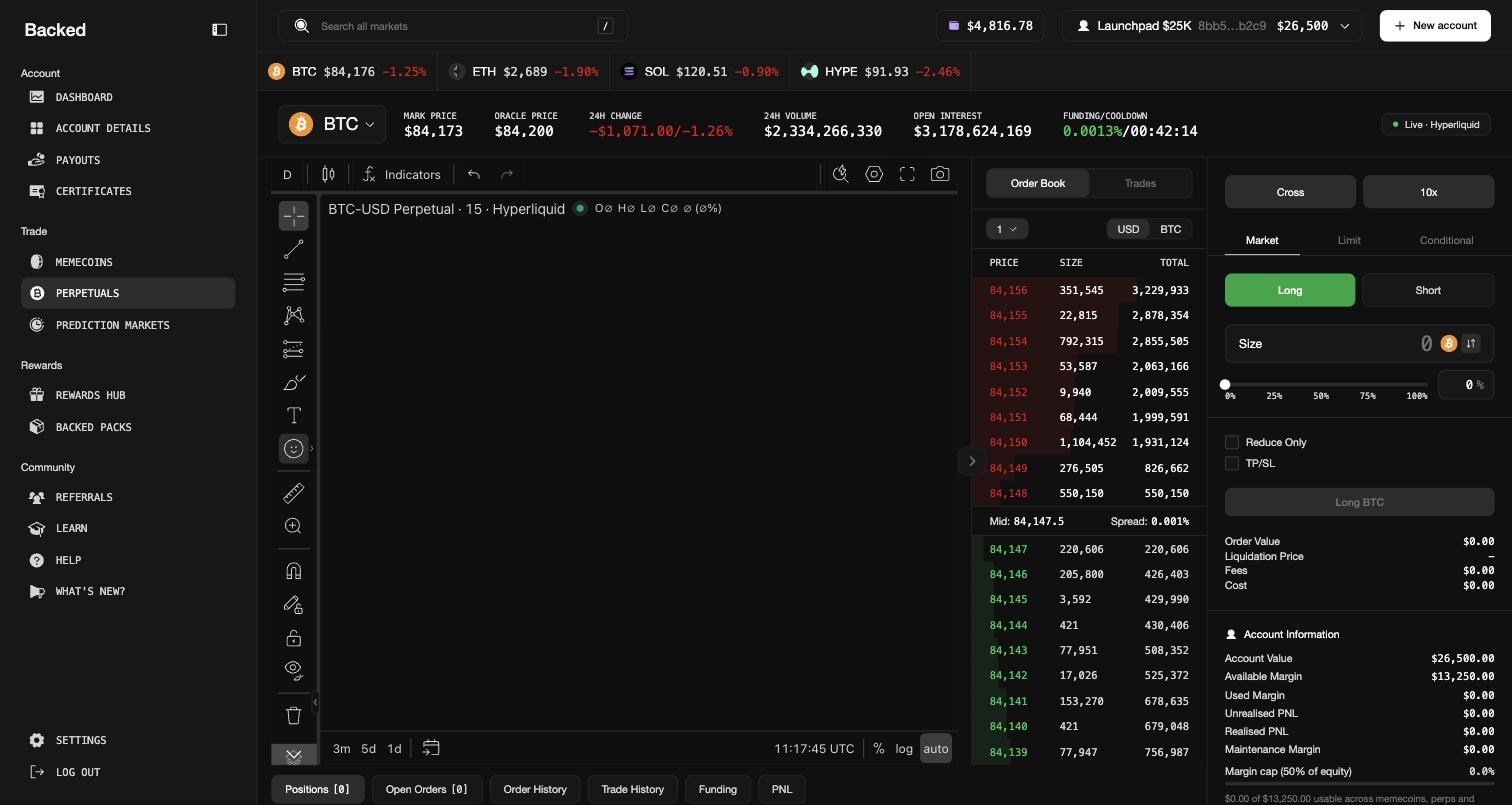Open the chart timeframe D selector
The height and width of the screenshot is (805, 1512).
287,174
